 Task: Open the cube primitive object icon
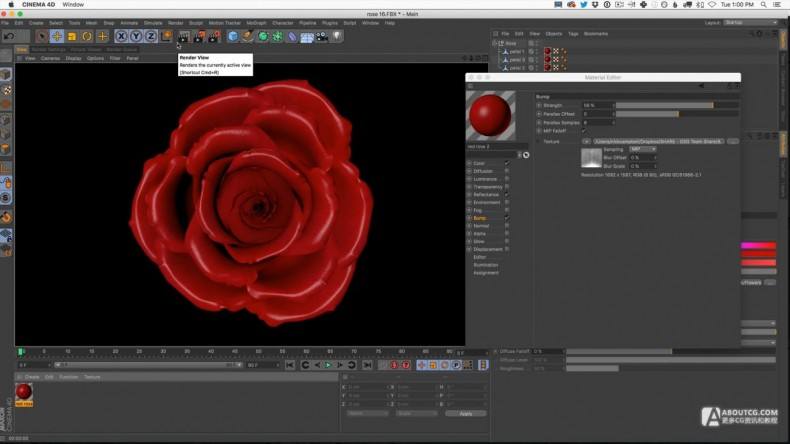pos(233,36)
